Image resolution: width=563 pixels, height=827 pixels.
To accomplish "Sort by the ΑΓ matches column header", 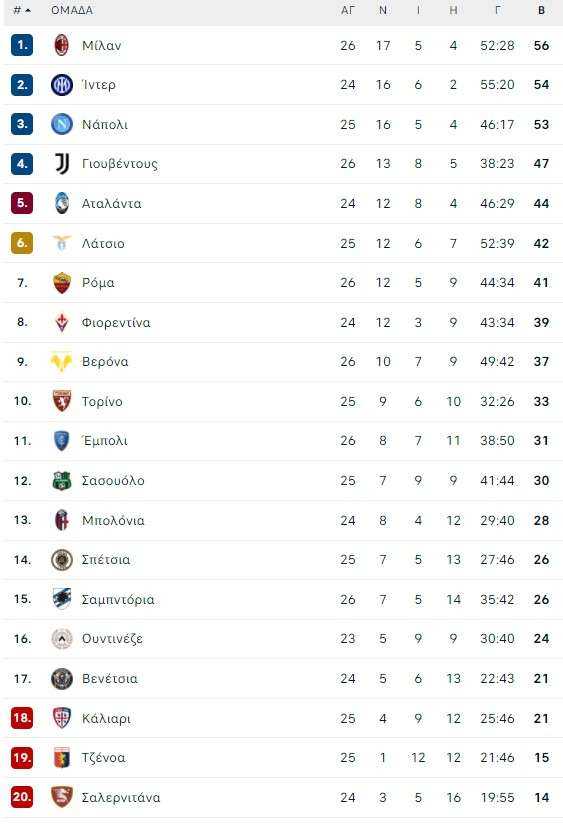I will [348, 10].
